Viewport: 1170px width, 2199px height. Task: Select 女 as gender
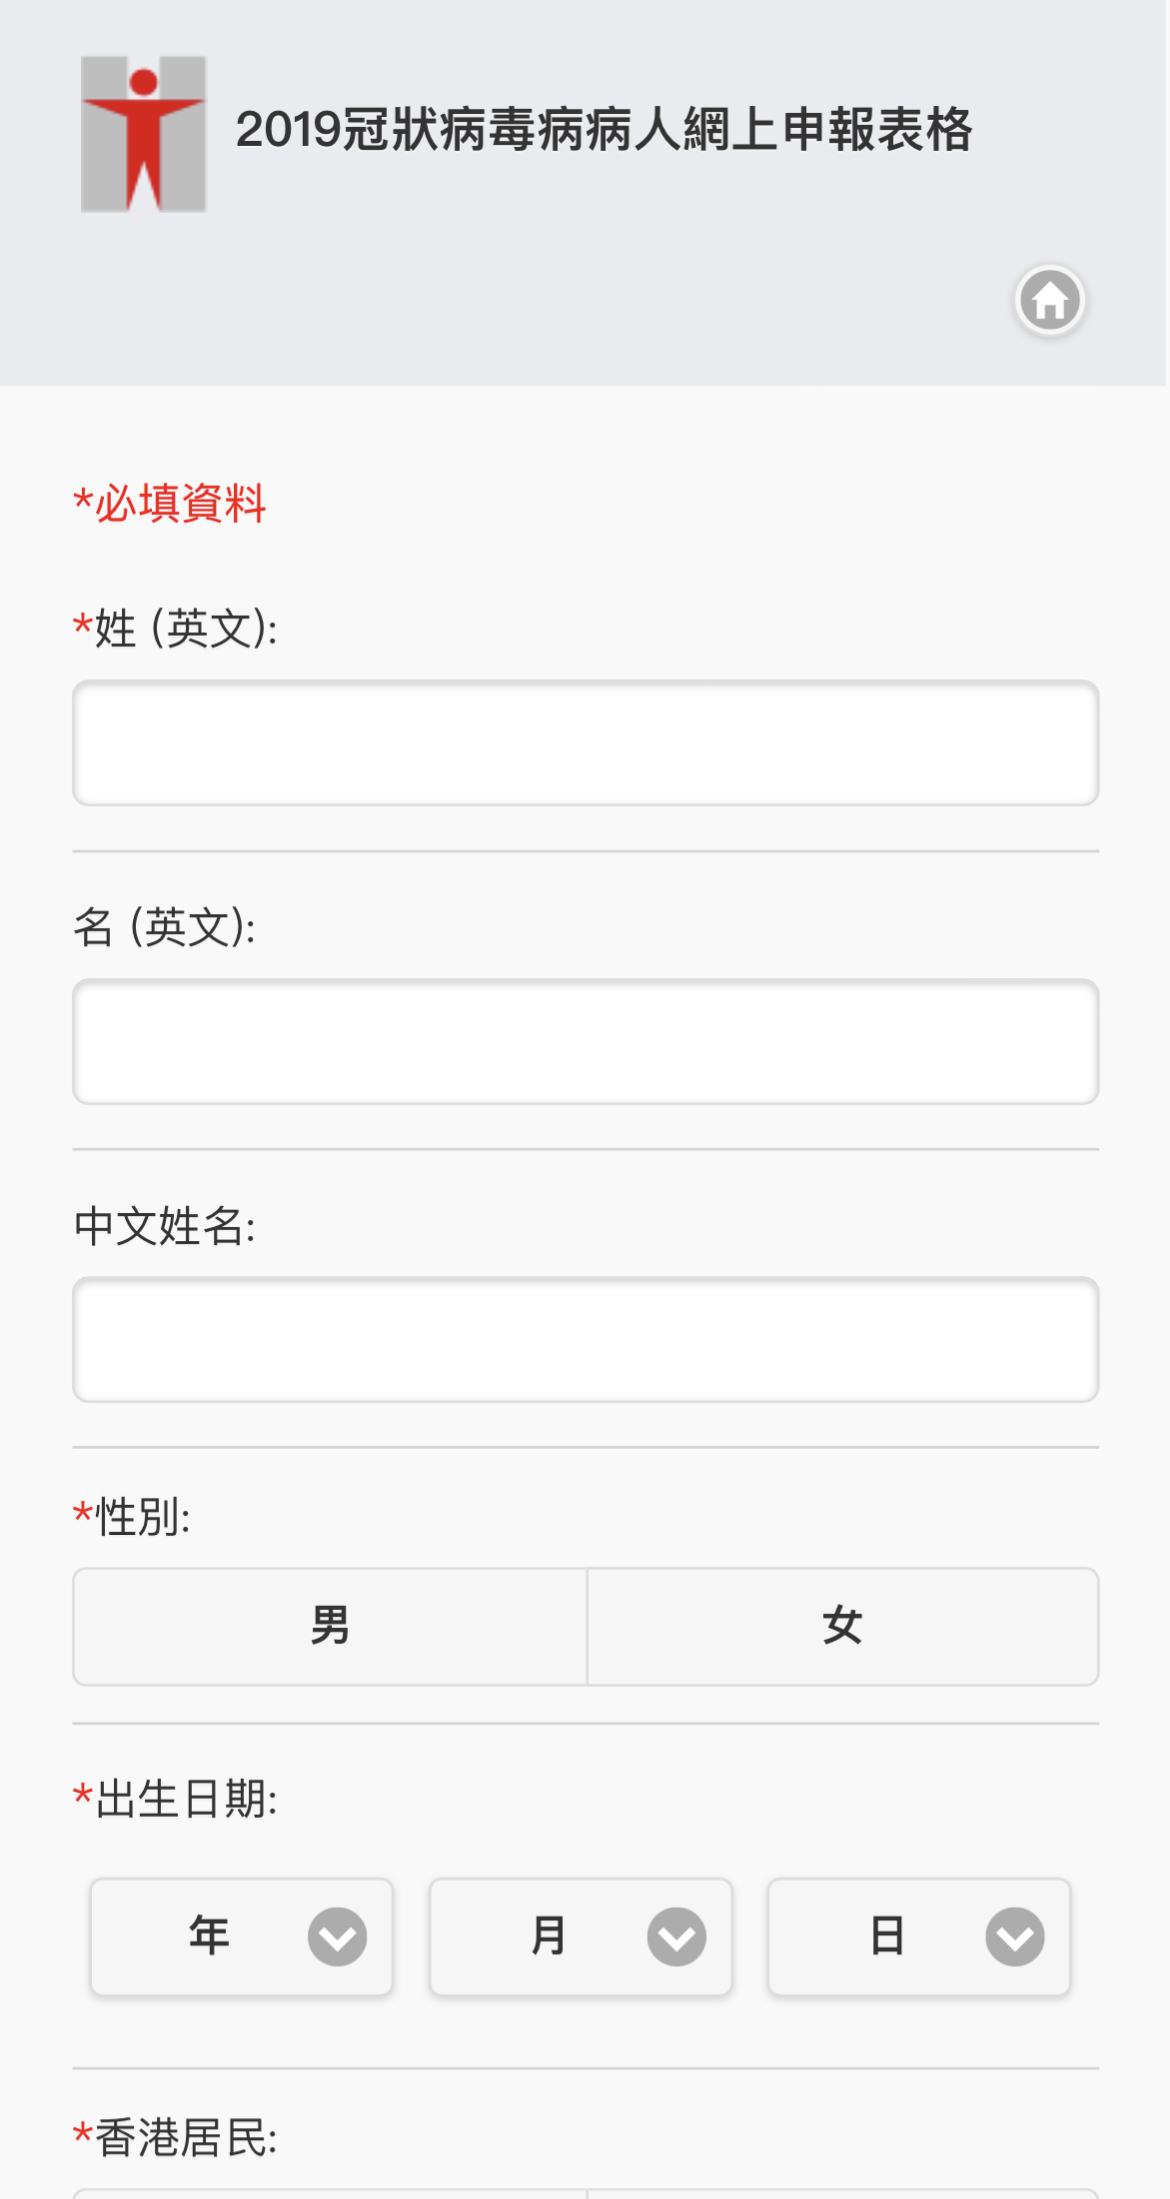tap(842, 1626)
